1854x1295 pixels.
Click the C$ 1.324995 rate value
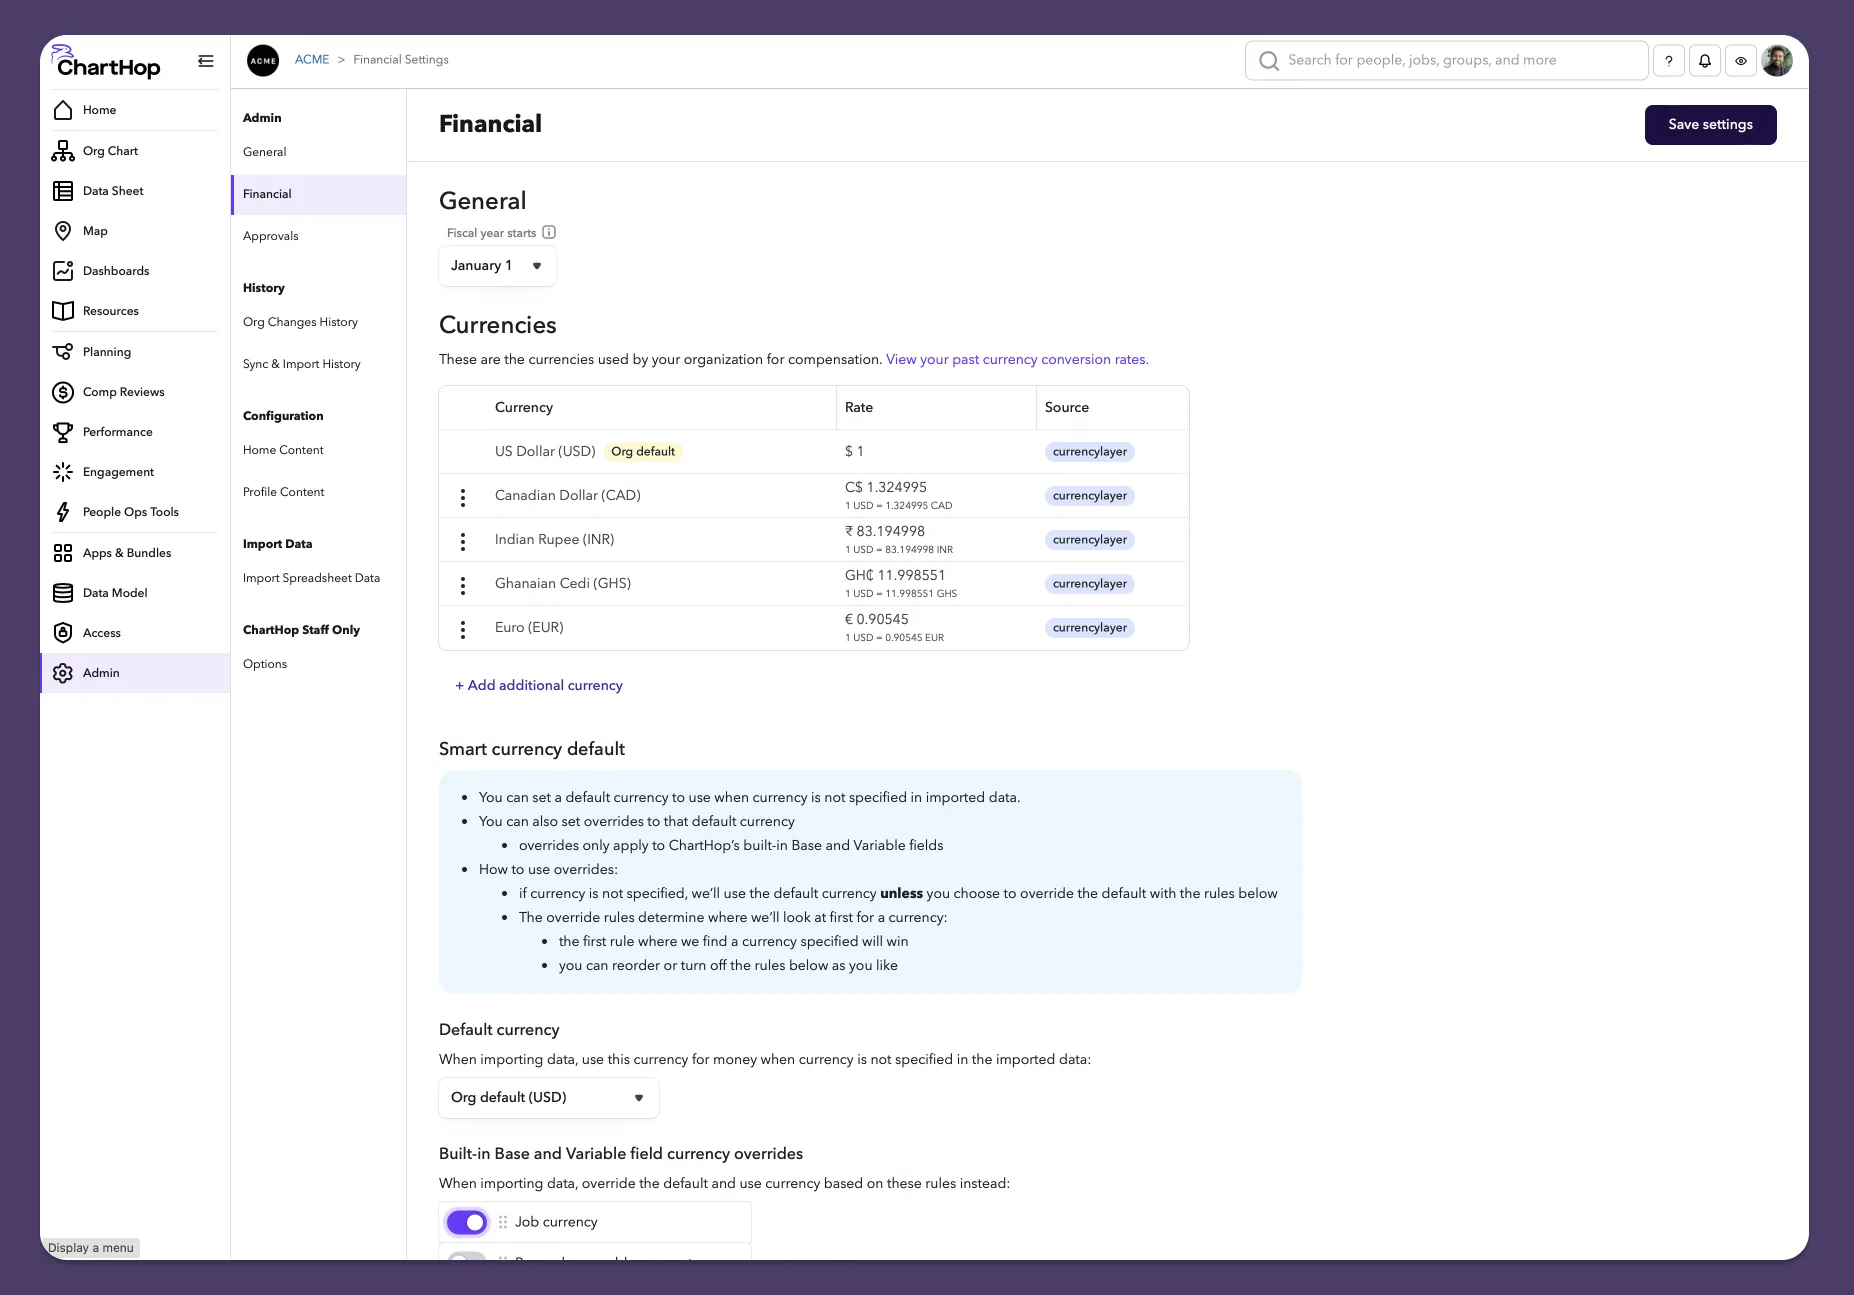885,487
